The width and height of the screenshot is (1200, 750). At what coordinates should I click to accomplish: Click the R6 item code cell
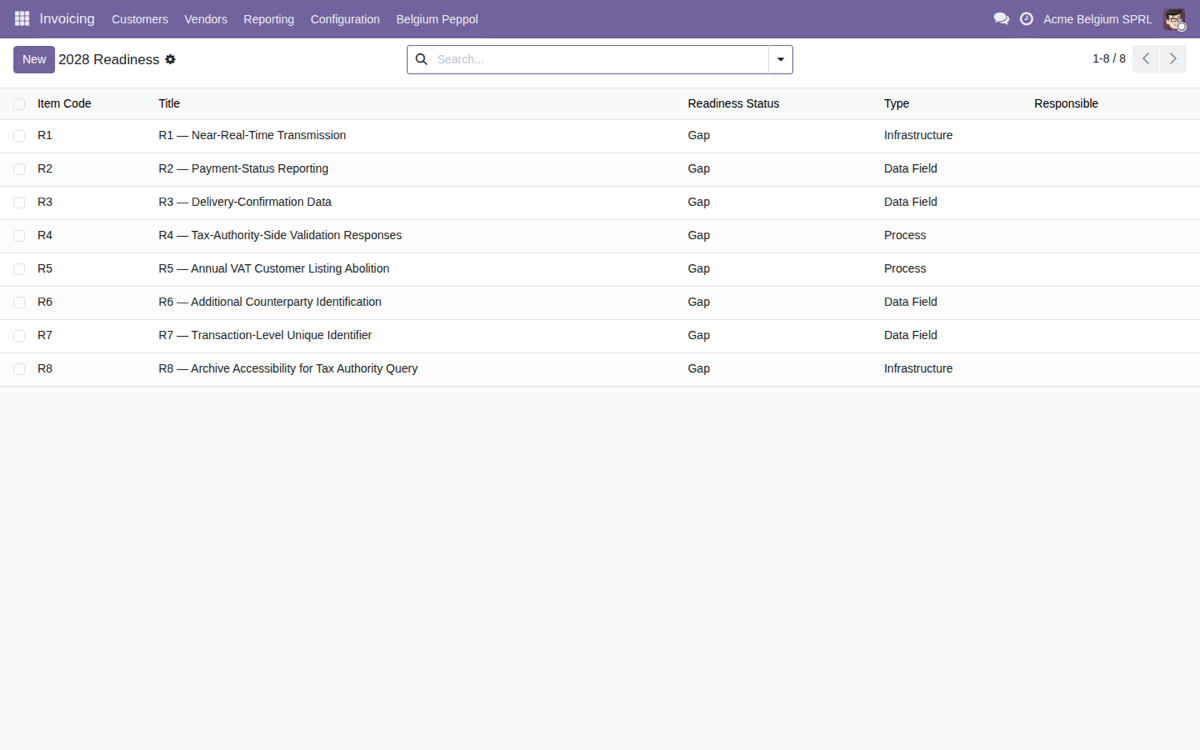point(45,302)
